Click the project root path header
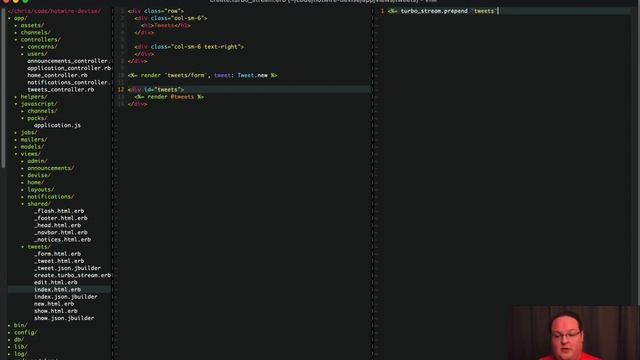 point(54,11)
